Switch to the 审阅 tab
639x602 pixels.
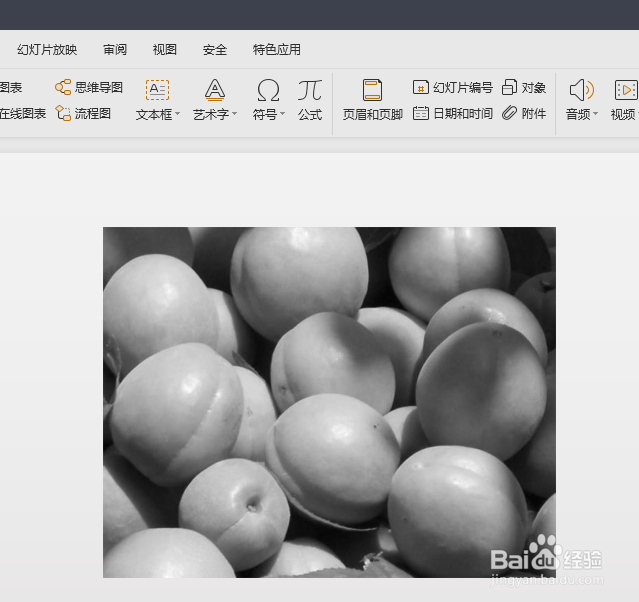point(115,50)
